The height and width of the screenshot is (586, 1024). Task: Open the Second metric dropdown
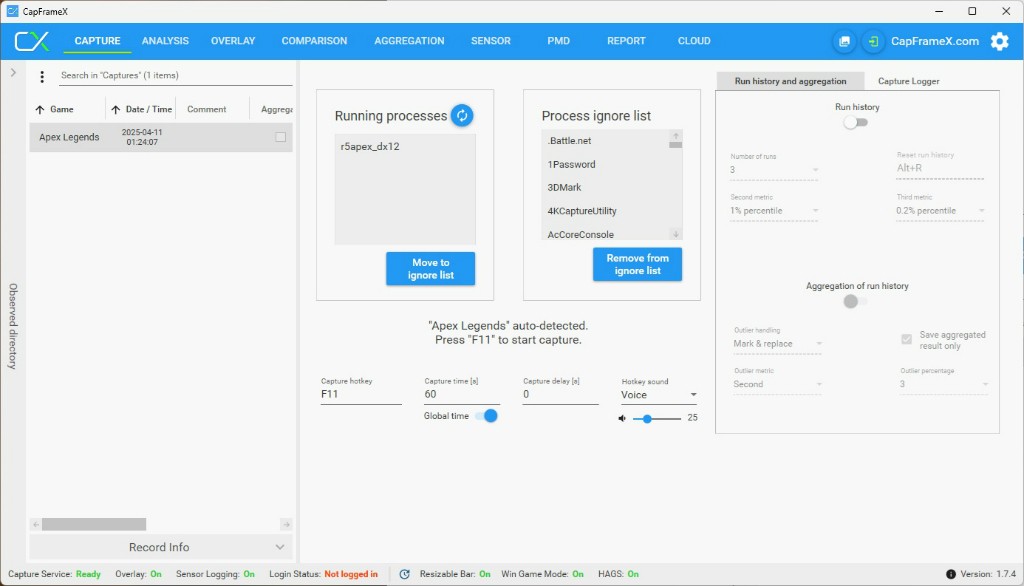(x=774, y=211)
